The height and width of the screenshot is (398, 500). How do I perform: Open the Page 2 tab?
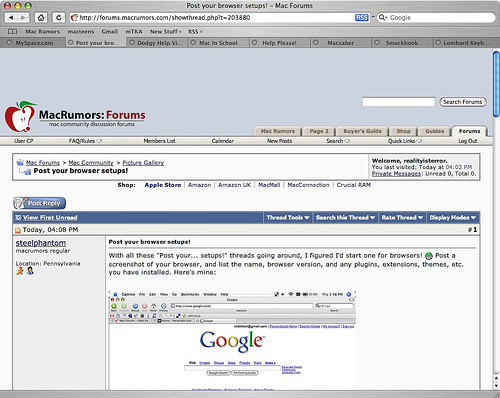(319, 131)
